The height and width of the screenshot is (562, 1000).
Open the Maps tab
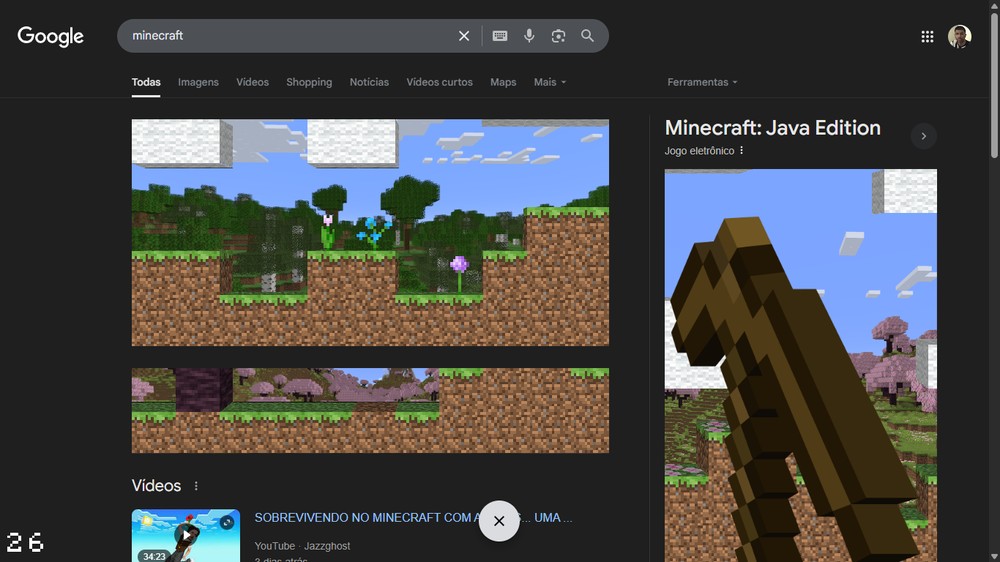(x=503, y=82)
